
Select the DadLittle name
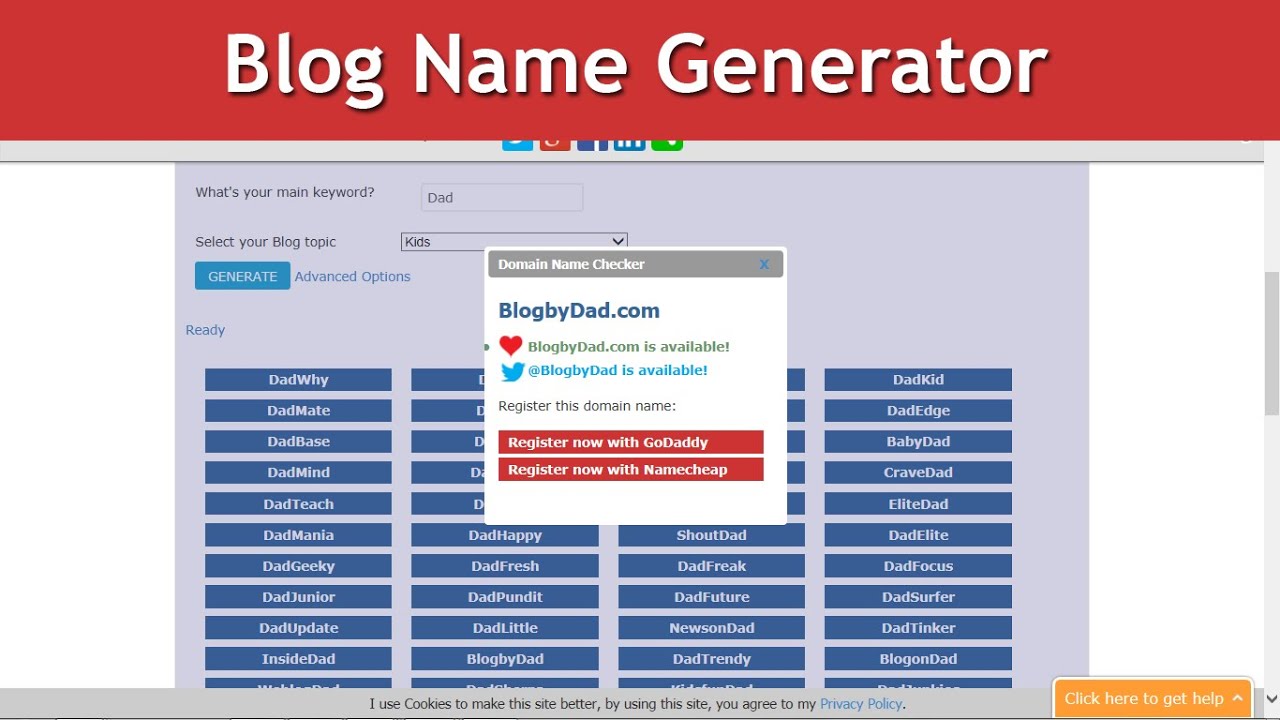(x=505, y=628)
